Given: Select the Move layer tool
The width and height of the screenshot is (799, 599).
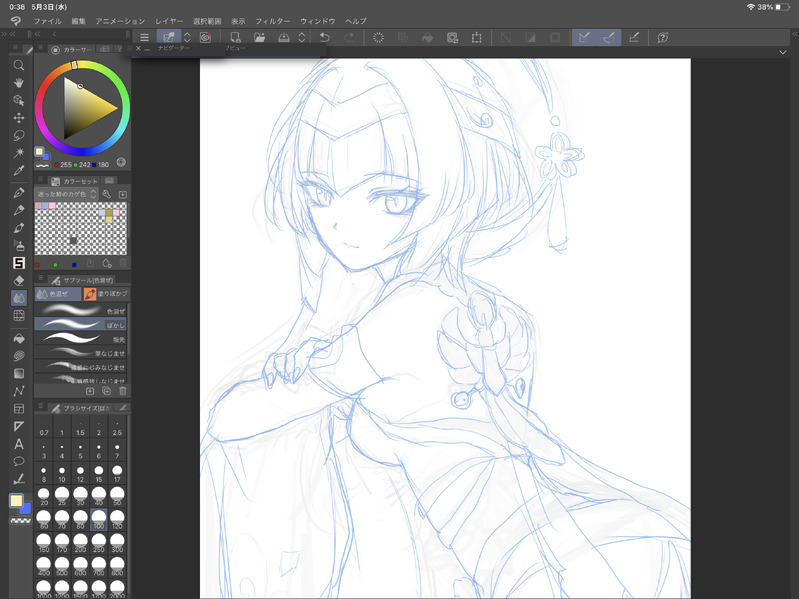Looking at the screenshot, I should 19,118.
